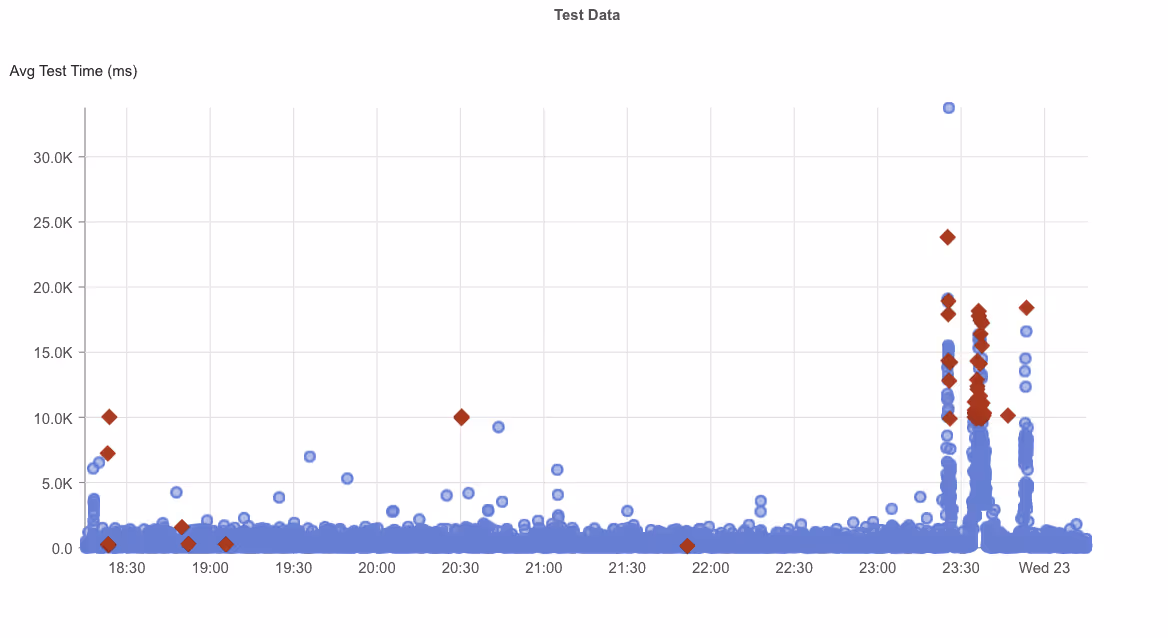The image size is (1168, 638).
Task: Click the "22:30" x-axis time label
Action: tap(794, 568)
